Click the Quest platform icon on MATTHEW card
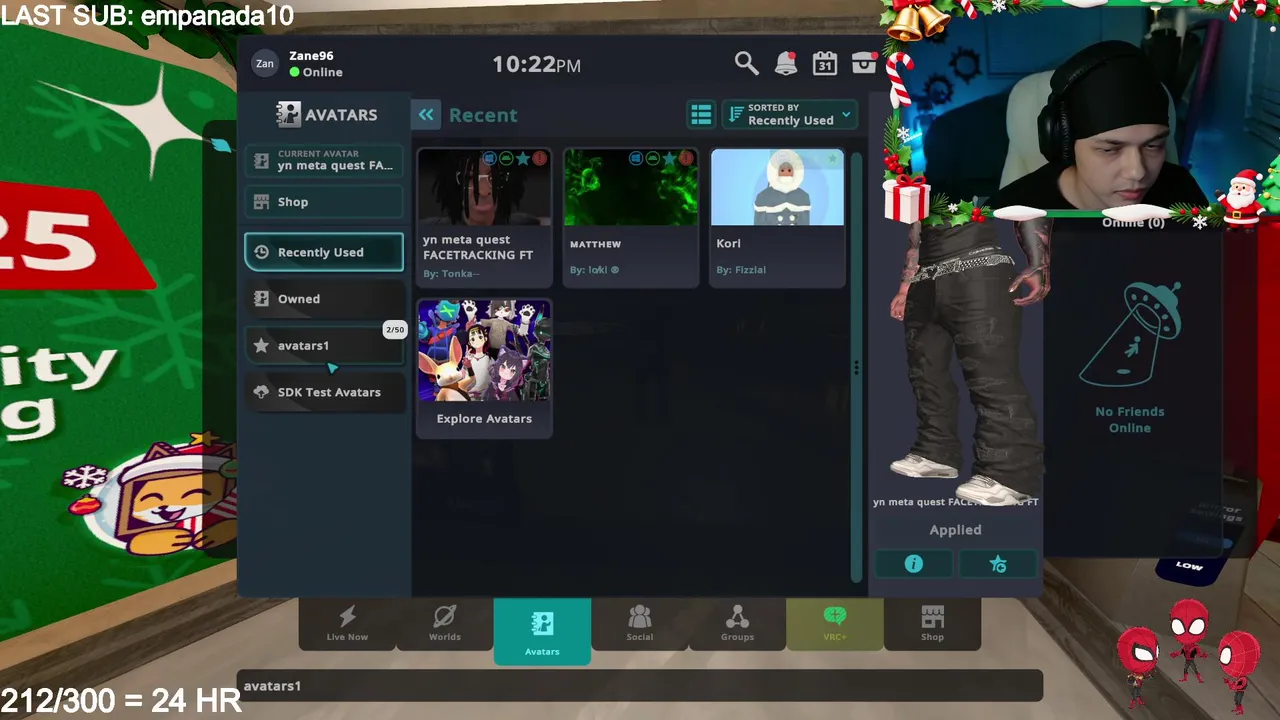 tap(652, 159)
